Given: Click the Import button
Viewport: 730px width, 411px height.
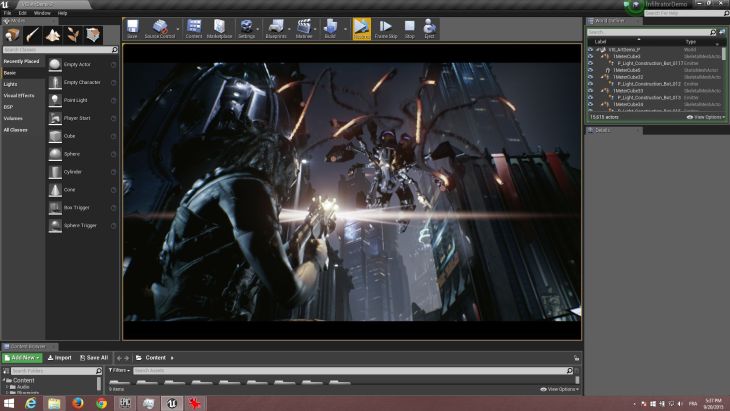Looking at the screenshot, I should (x=60, y=358).
